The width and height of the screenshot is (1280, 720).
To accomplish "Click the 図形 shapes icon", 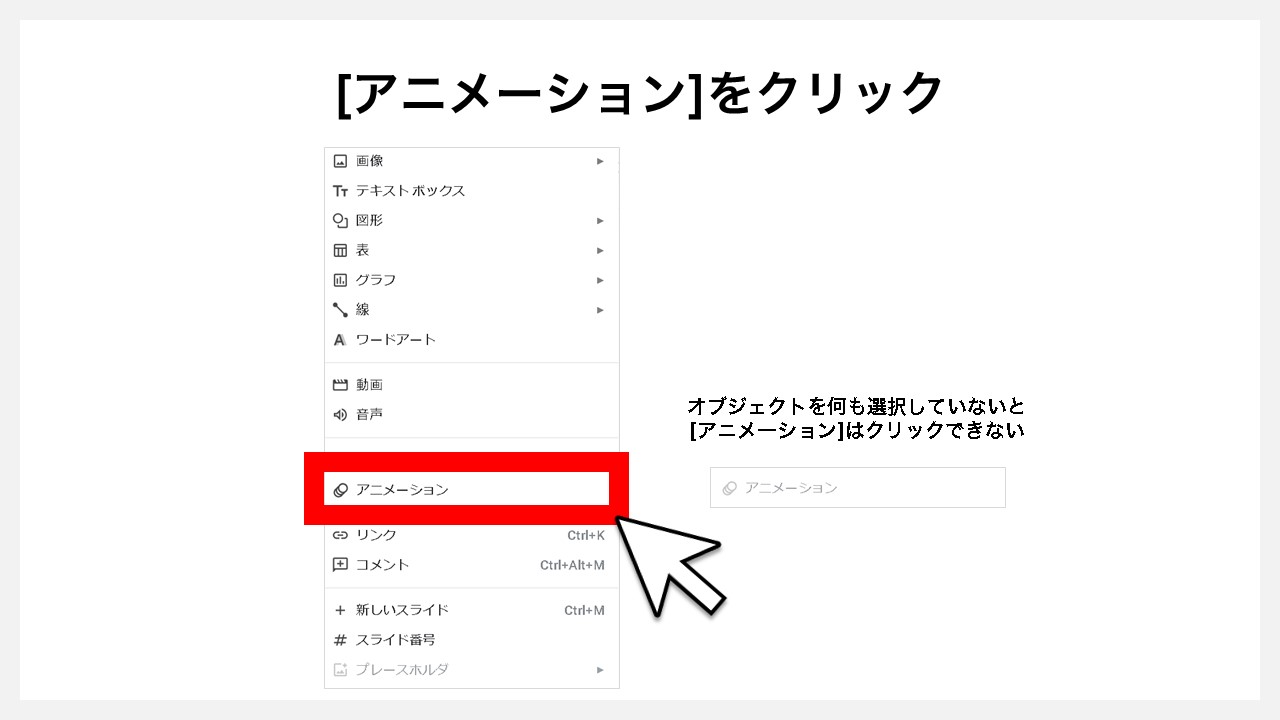I will click(340, 220).
